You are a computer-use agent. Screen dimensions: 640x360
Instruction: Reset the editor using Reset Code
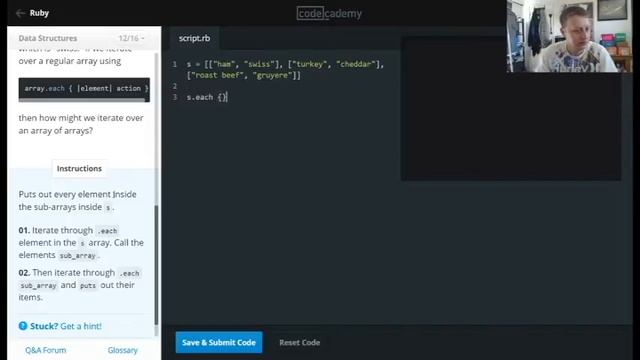click(x=300, y=342)
